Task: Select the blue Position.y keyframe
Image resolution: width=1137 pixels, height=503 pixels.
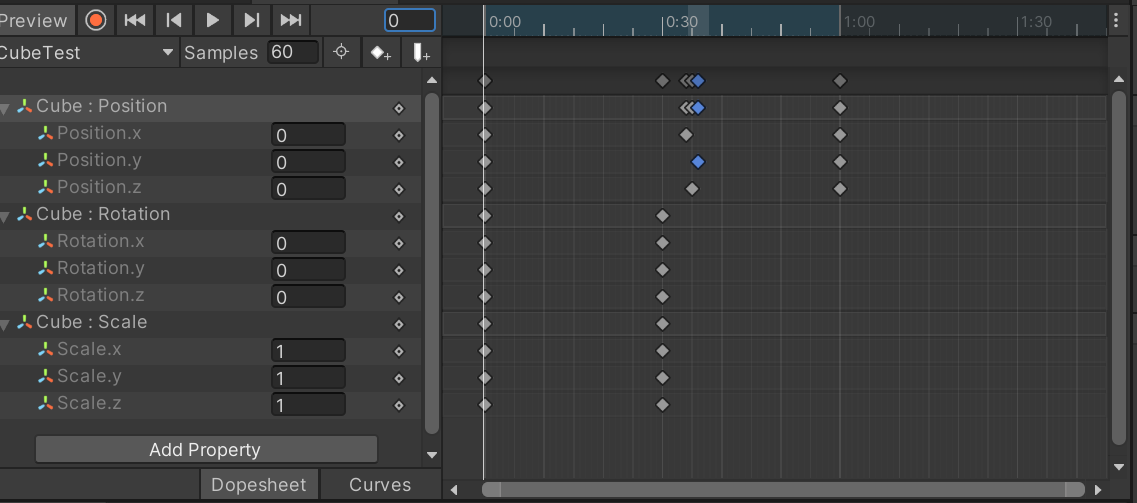Action: point(698,162)
